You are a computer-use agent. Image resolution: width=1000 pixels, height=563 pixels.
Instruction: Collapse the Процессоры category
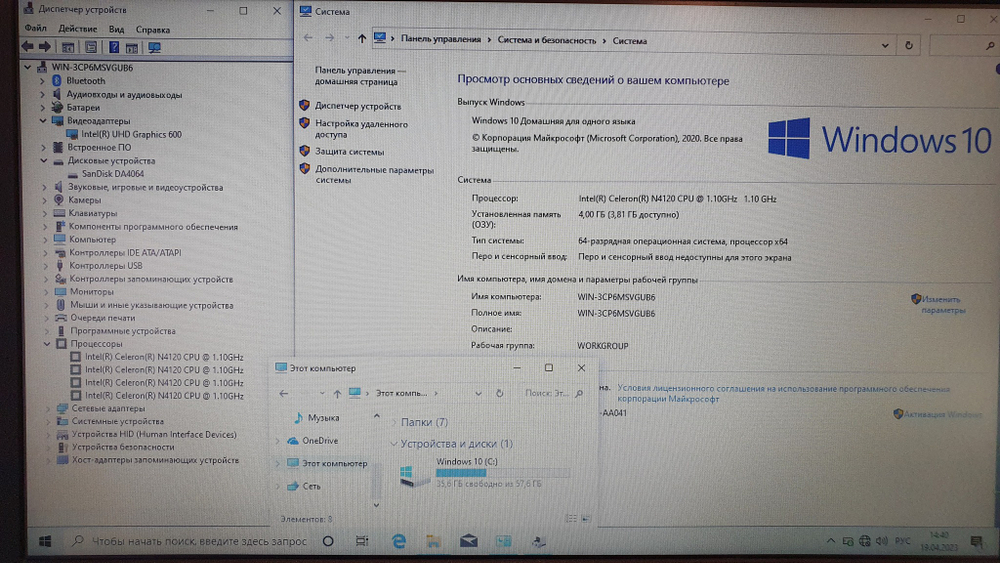(x=47, y=344)
